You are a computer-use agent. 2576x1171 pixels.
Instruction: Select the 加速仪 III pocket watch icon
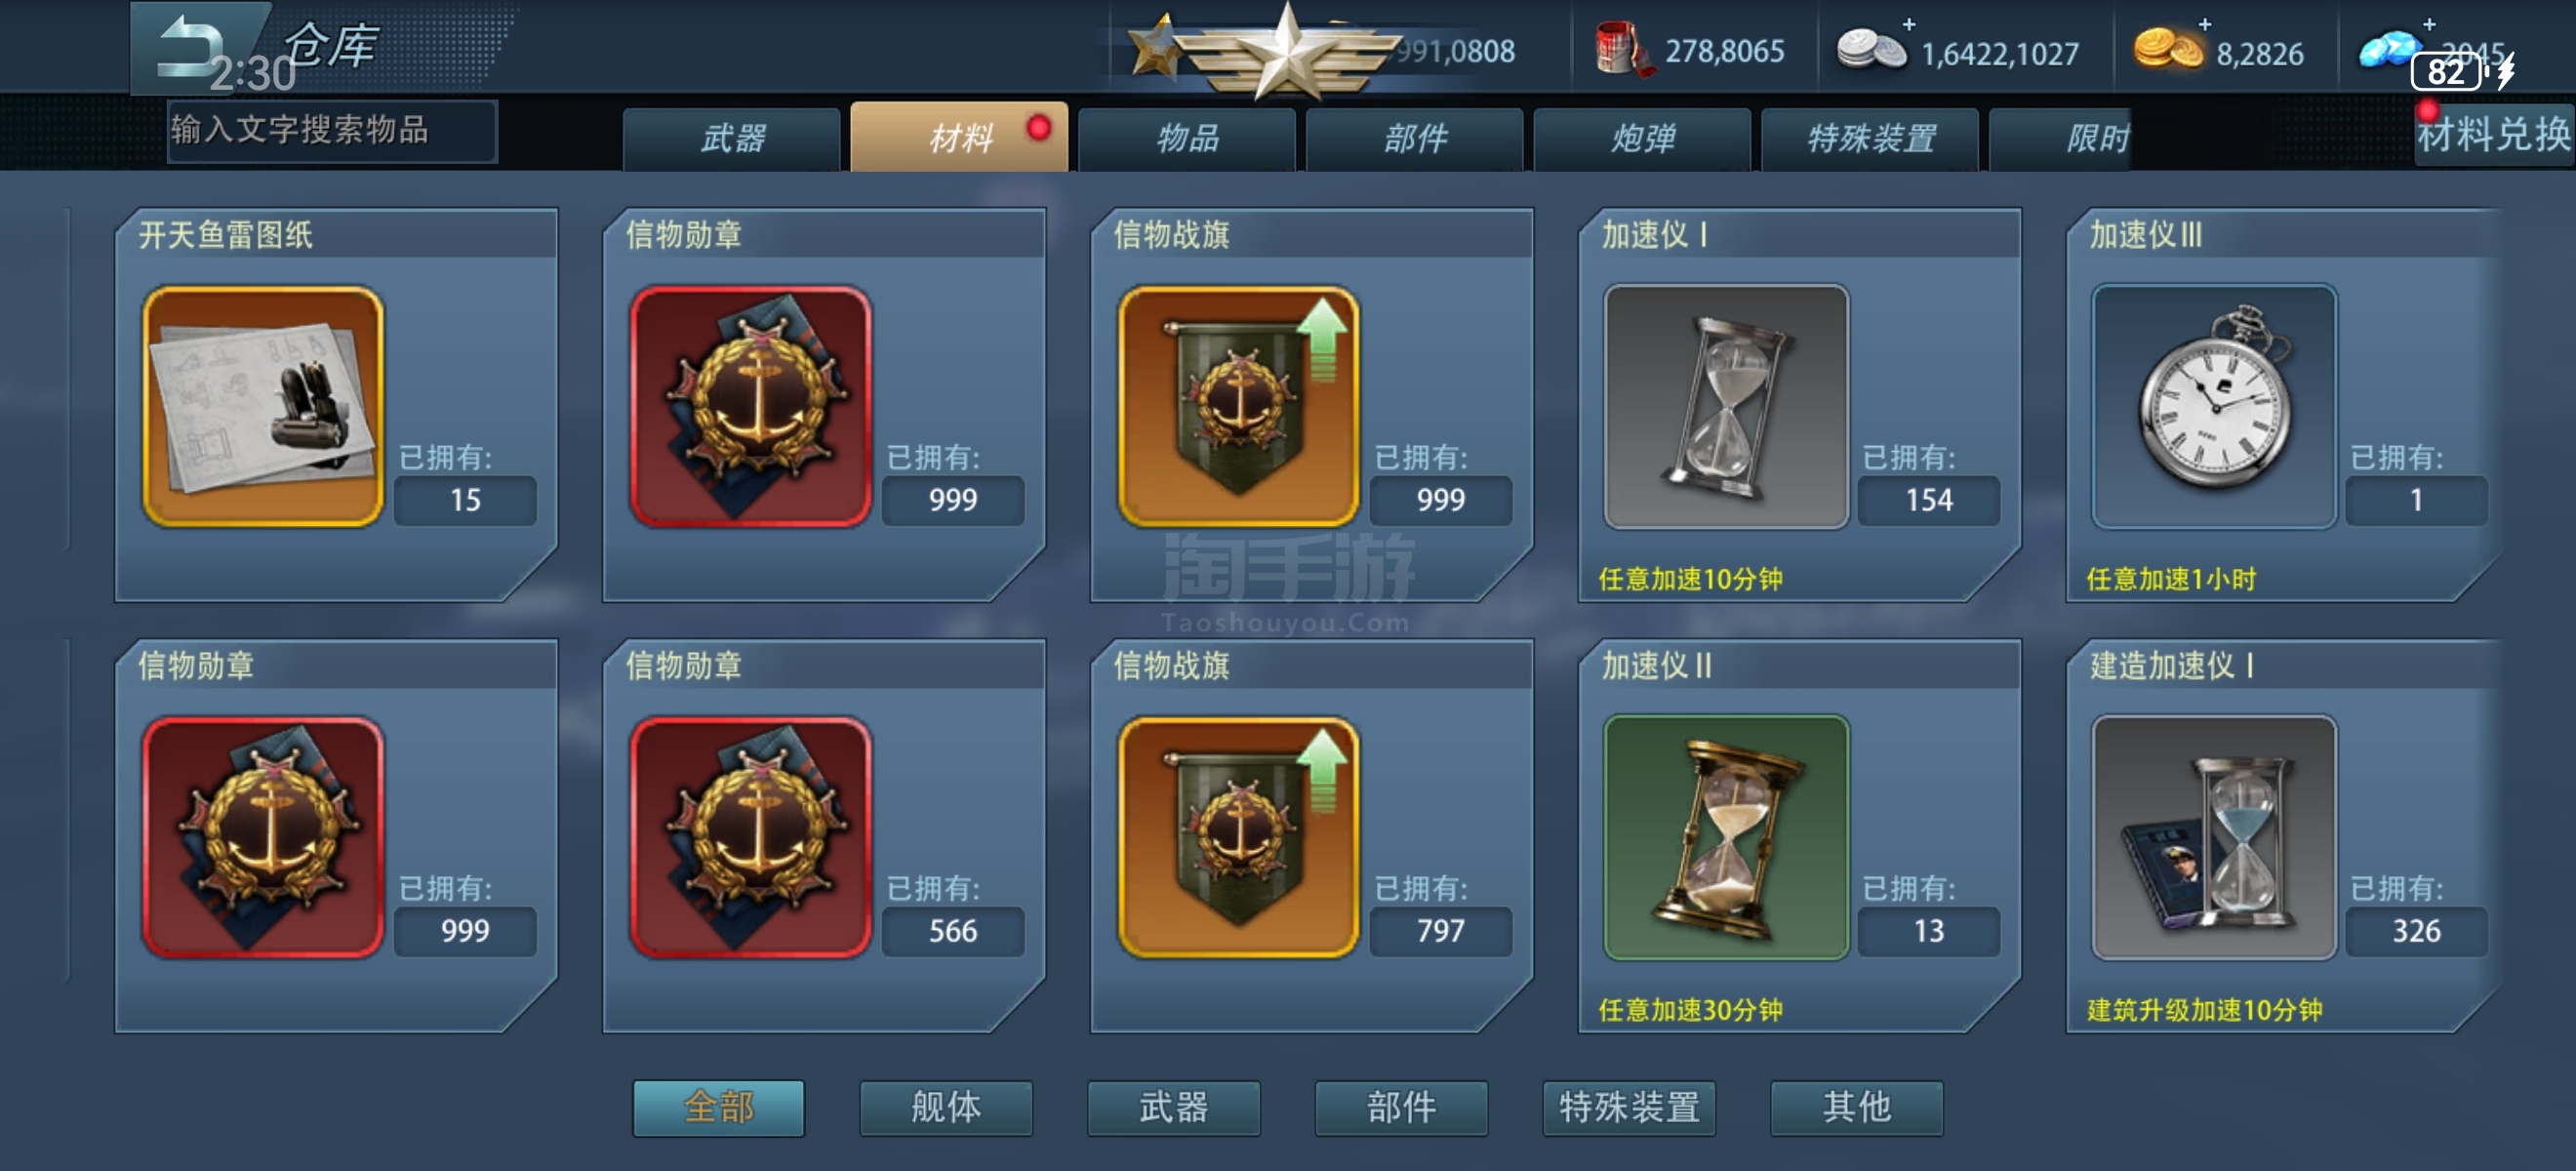2214,406
